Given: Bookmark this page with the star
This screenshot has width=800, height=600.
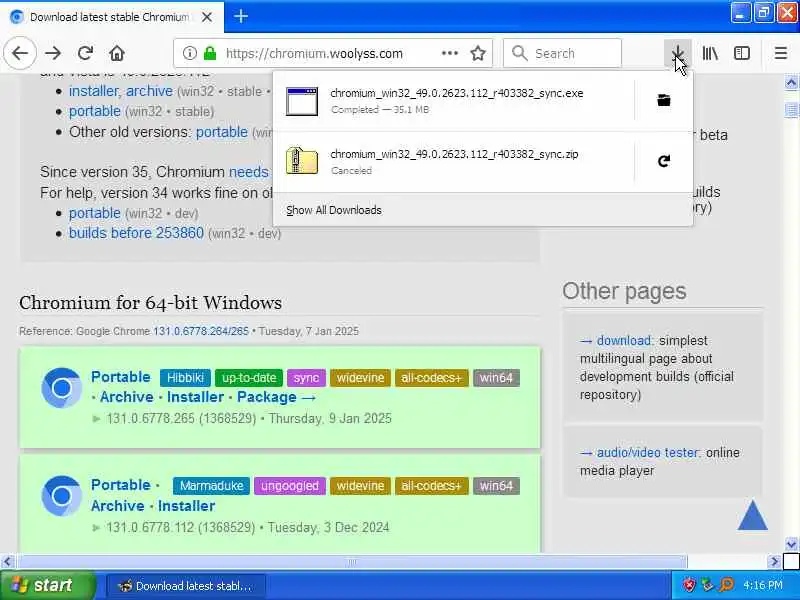Looking at the screenshot, I should pyautogui.click(x=478, y=53).
